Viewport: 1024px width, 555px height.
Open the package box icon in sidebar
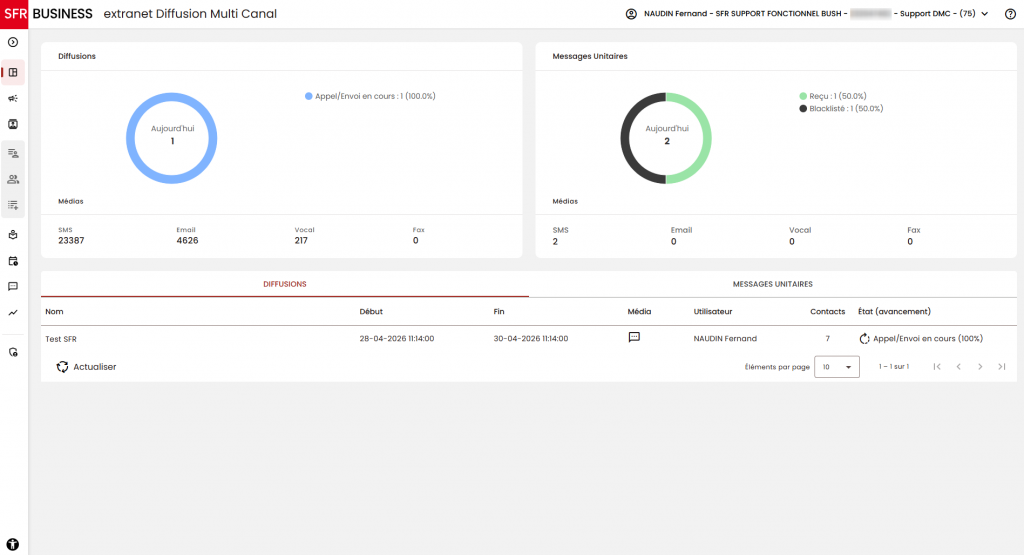13,235
